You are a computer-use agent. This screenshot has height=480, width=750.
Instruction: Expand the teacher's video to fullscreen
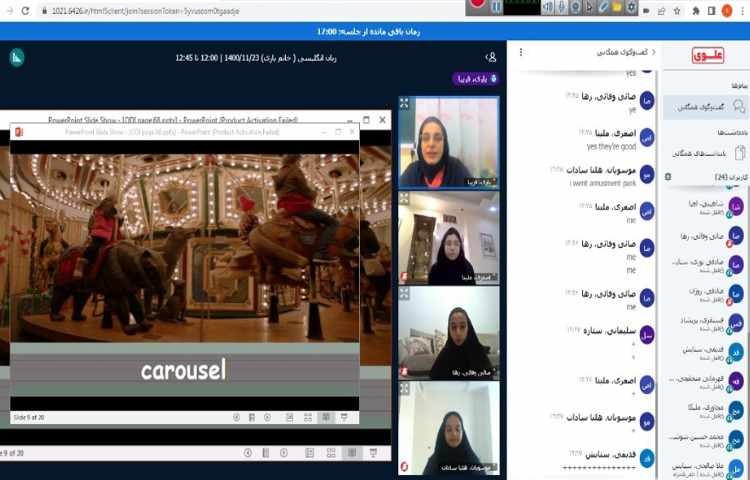(x=405, y=103)
